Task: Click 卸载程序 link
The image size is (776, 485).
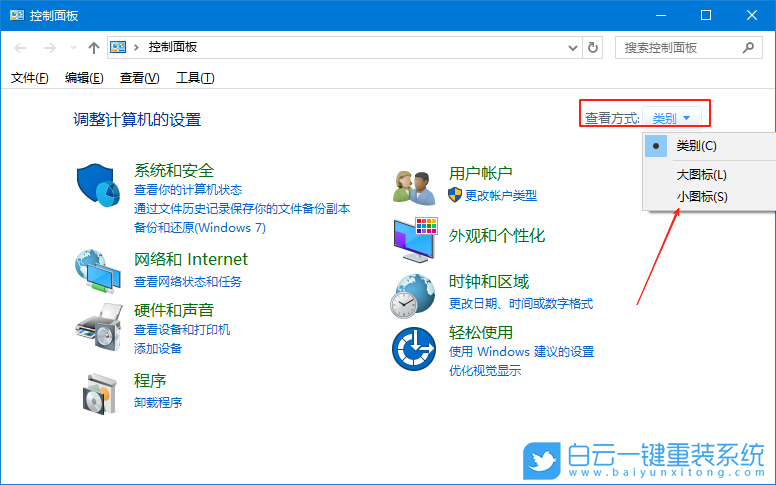Action: coord(158,402)
